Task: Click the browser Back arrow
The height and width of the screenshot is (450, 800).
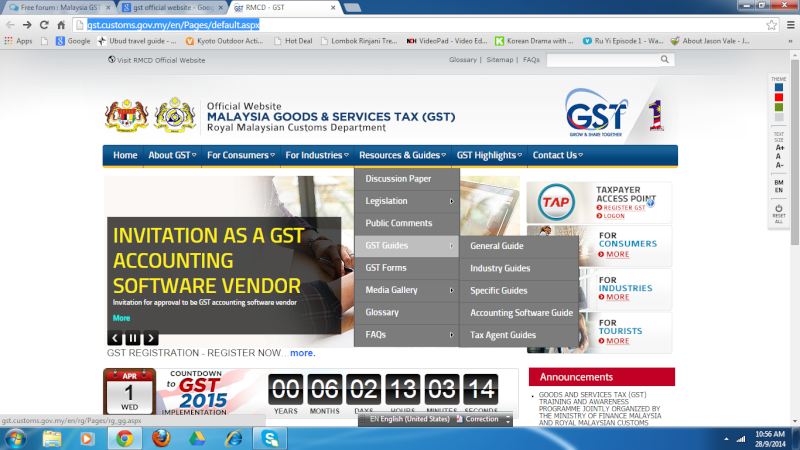Action: coord(10,24)
